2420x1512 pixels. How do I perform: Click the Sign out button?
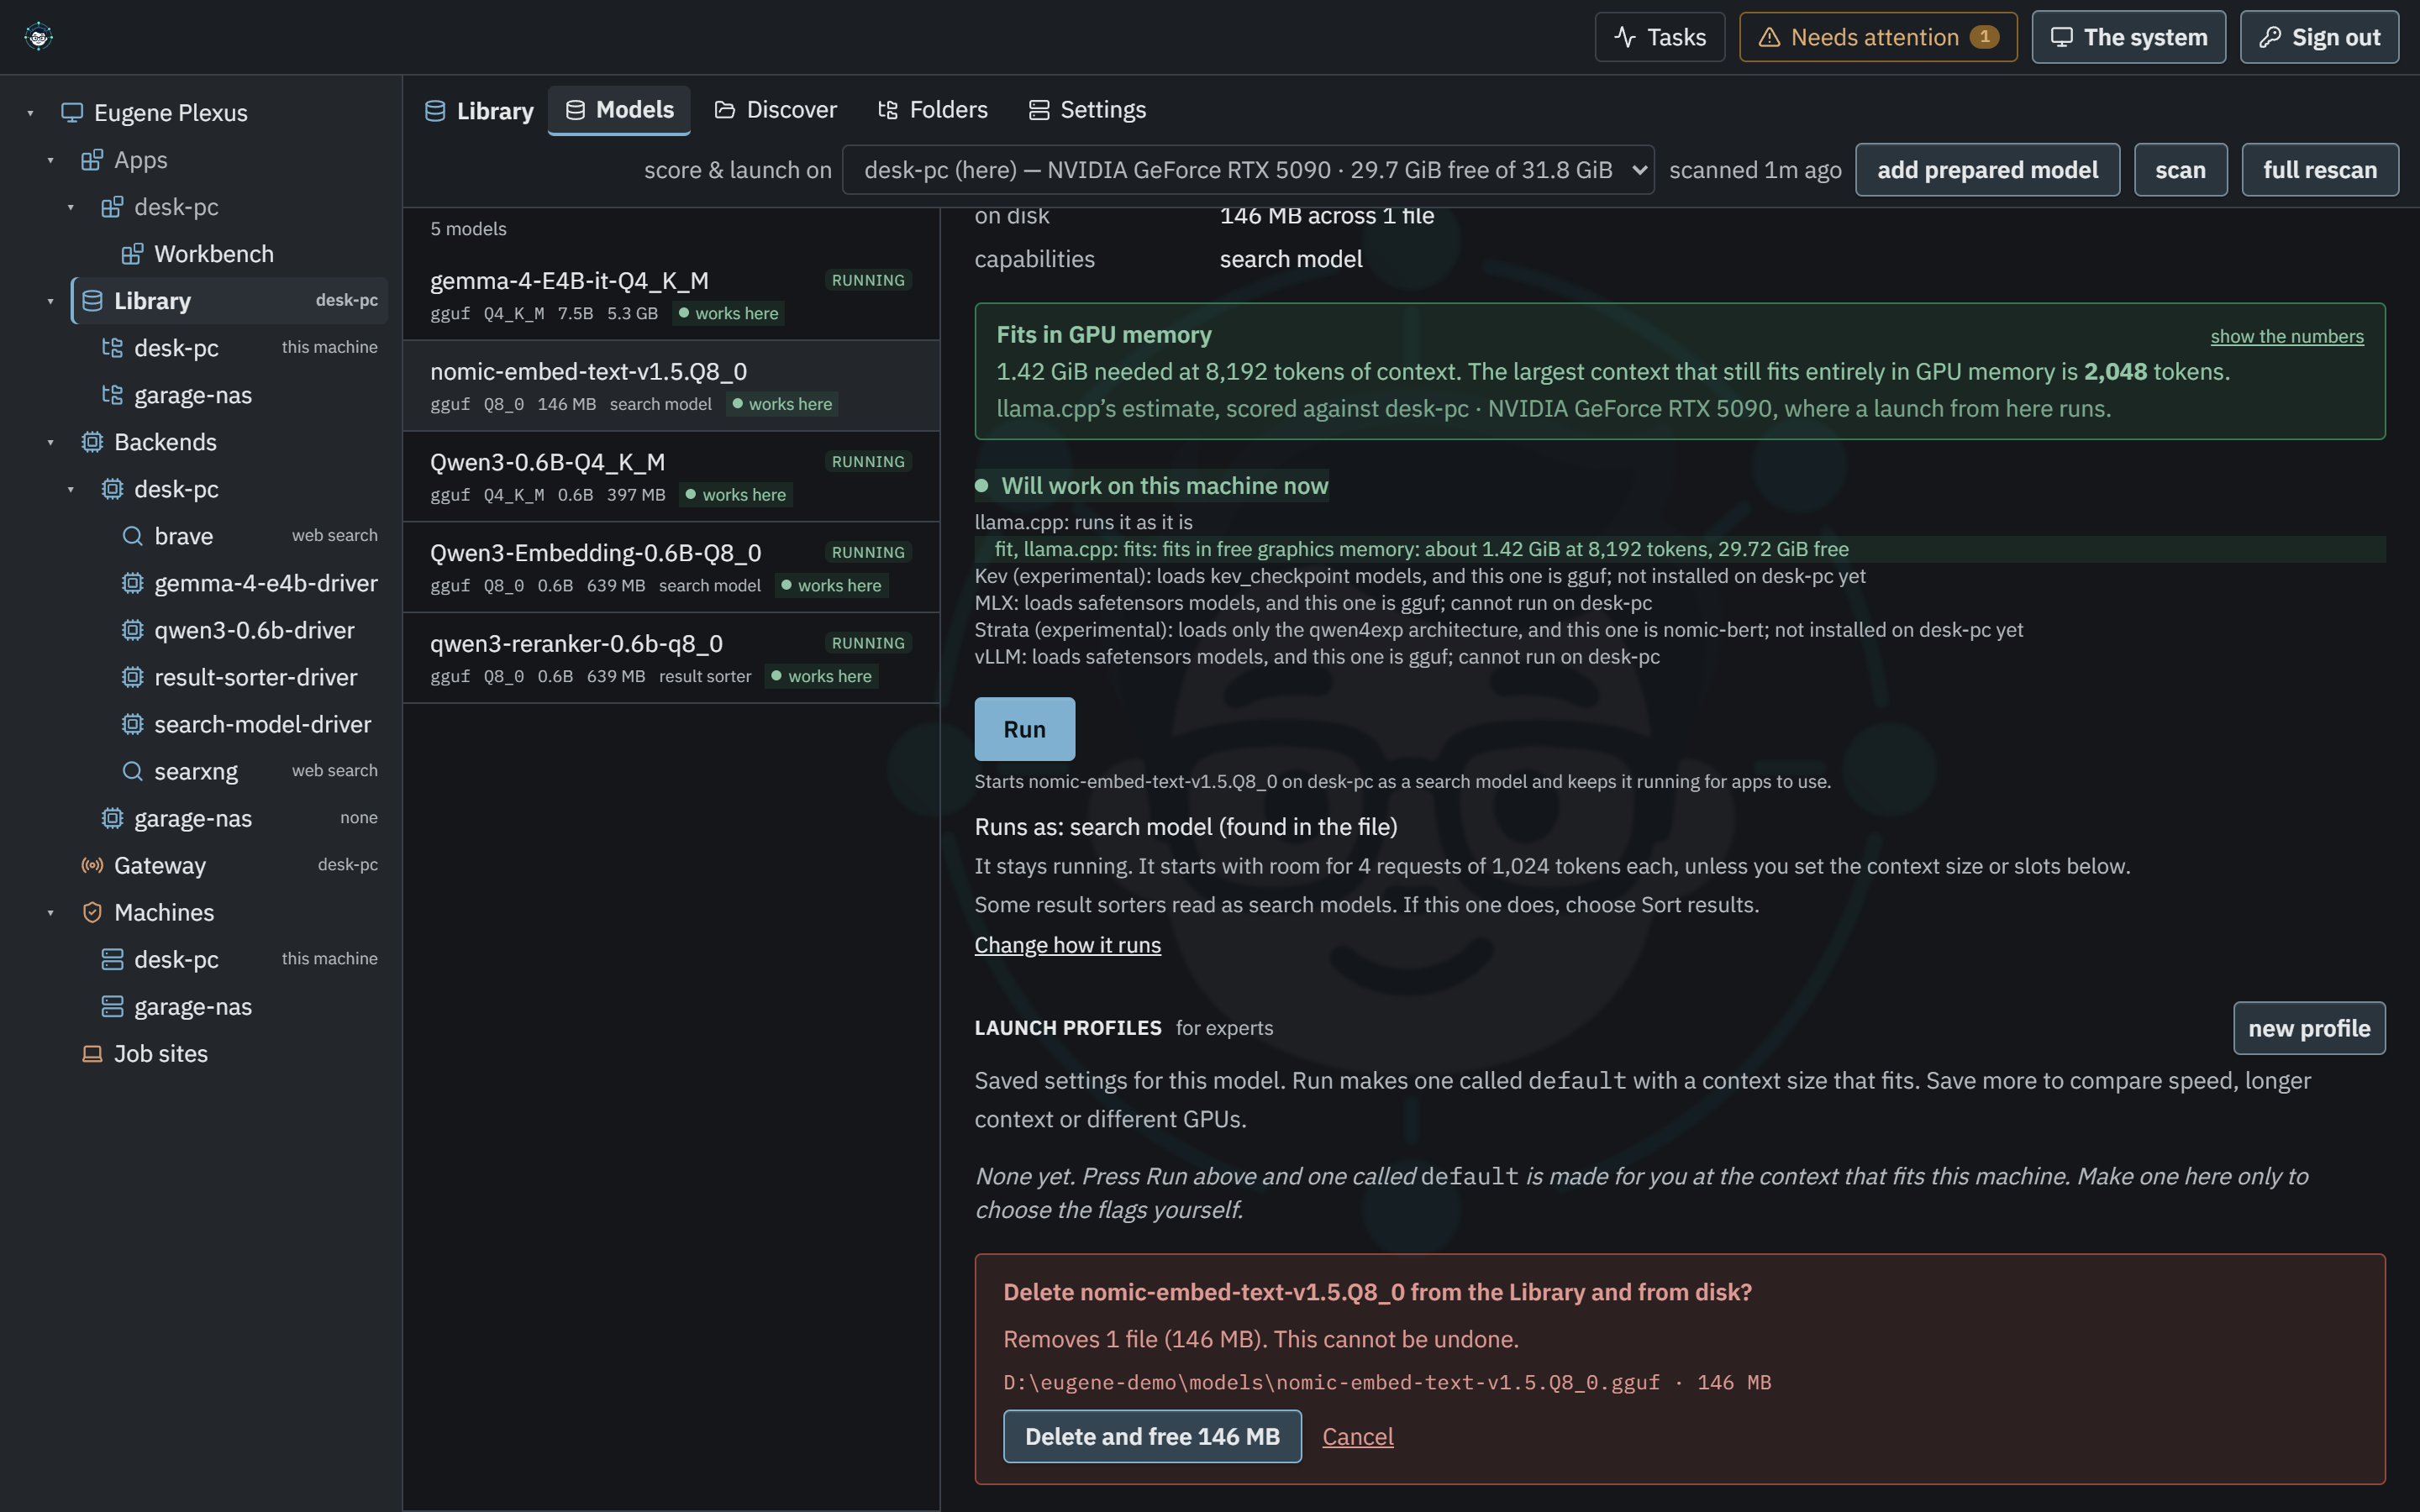[2318, 37]
